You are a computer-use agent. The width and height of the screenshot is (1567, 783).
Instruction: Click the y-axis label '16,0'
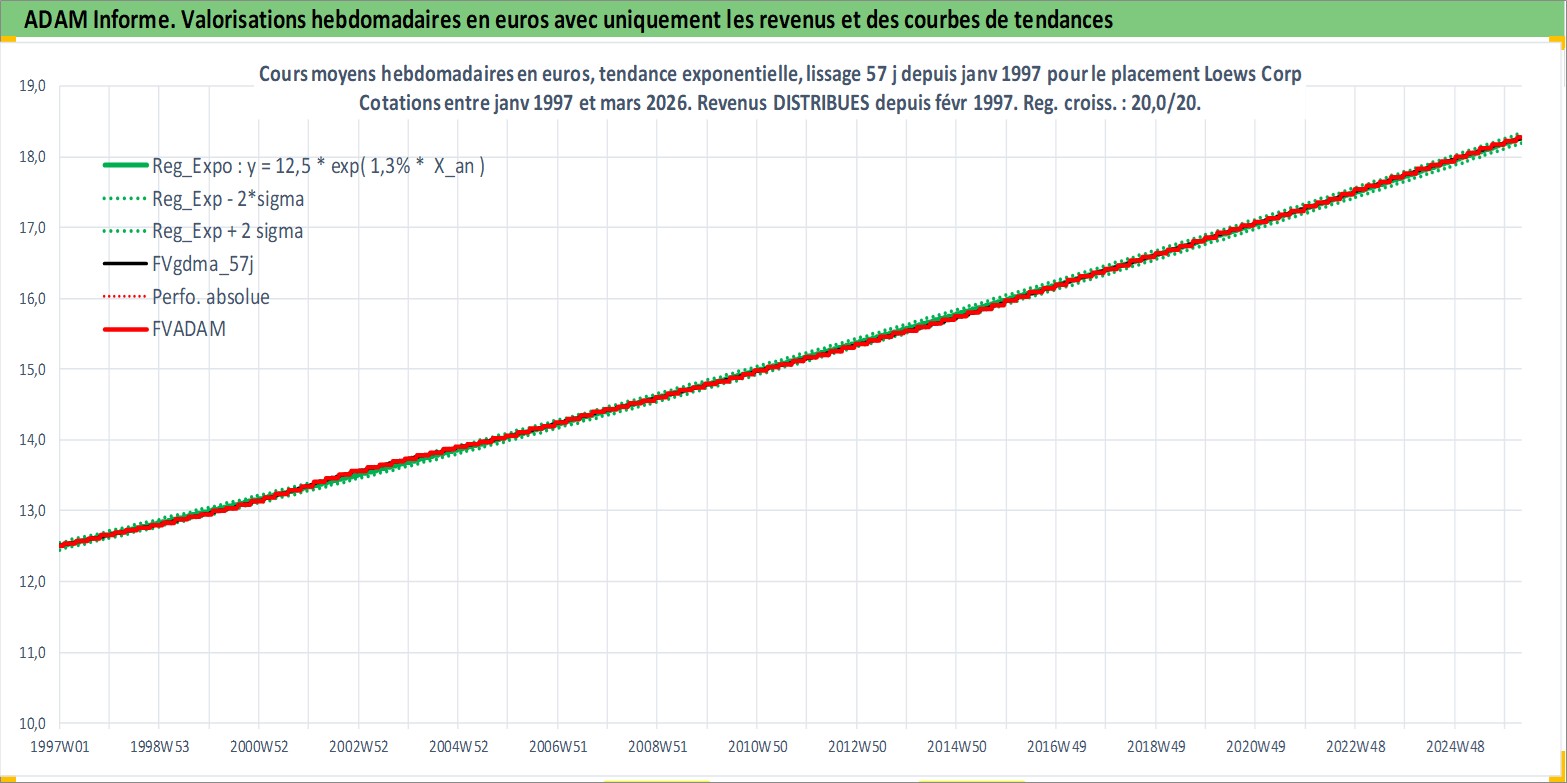point(32,298)
